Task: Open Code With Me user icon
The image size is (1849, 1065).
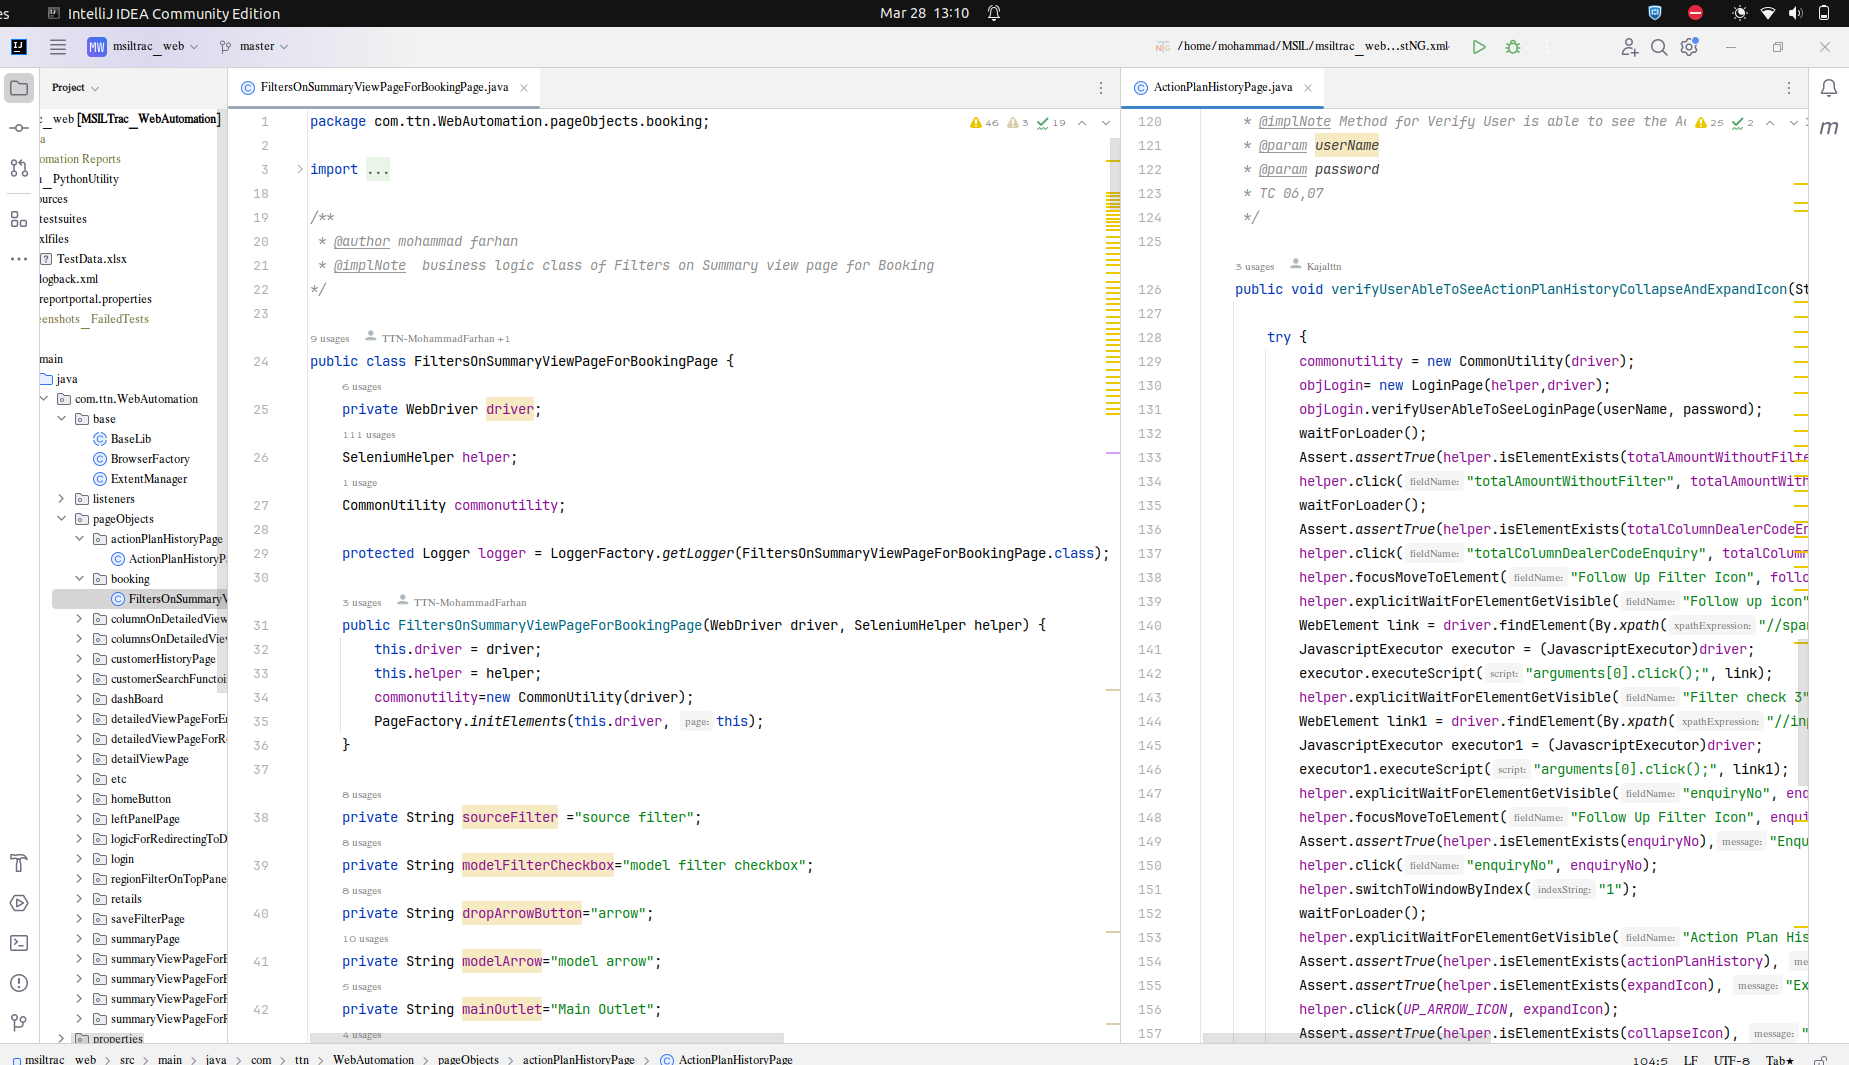Action: pos(1629,47)
